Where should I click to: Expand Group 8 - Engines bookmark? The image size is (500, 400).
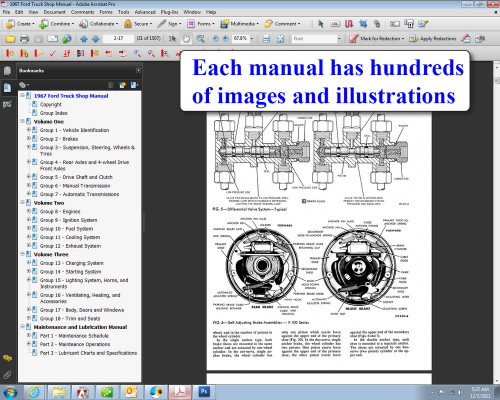[29, 211]
